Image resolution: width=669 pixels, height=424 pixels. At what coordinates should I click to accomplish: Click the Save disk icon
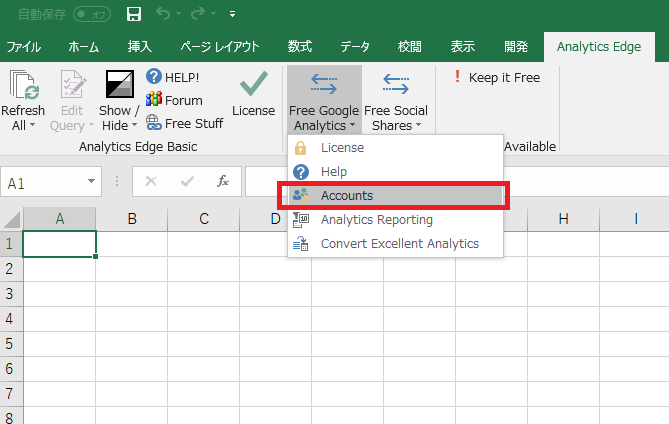coord(134,14)
